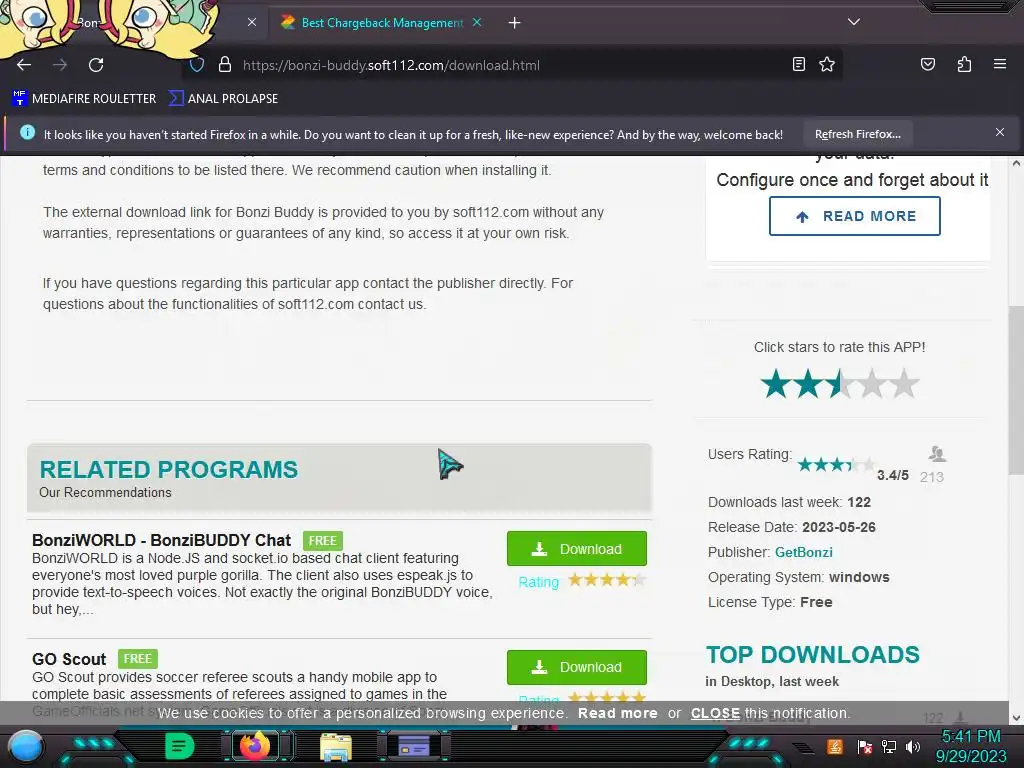The width and height of the screenshot is (1024, 768).
Task: Click the READ MORE button
Action: point(854,216)
